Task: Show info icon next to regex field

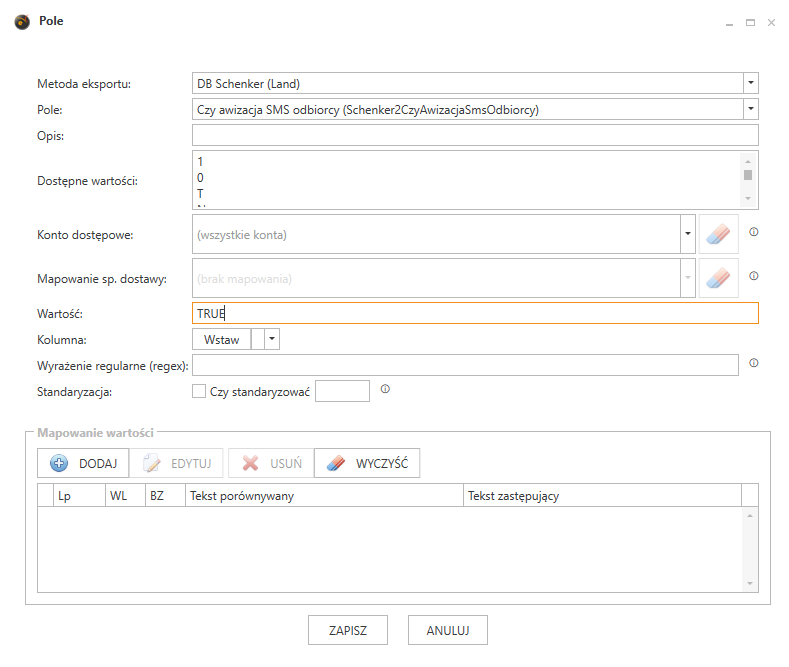Action: click(x=753, y=363)
